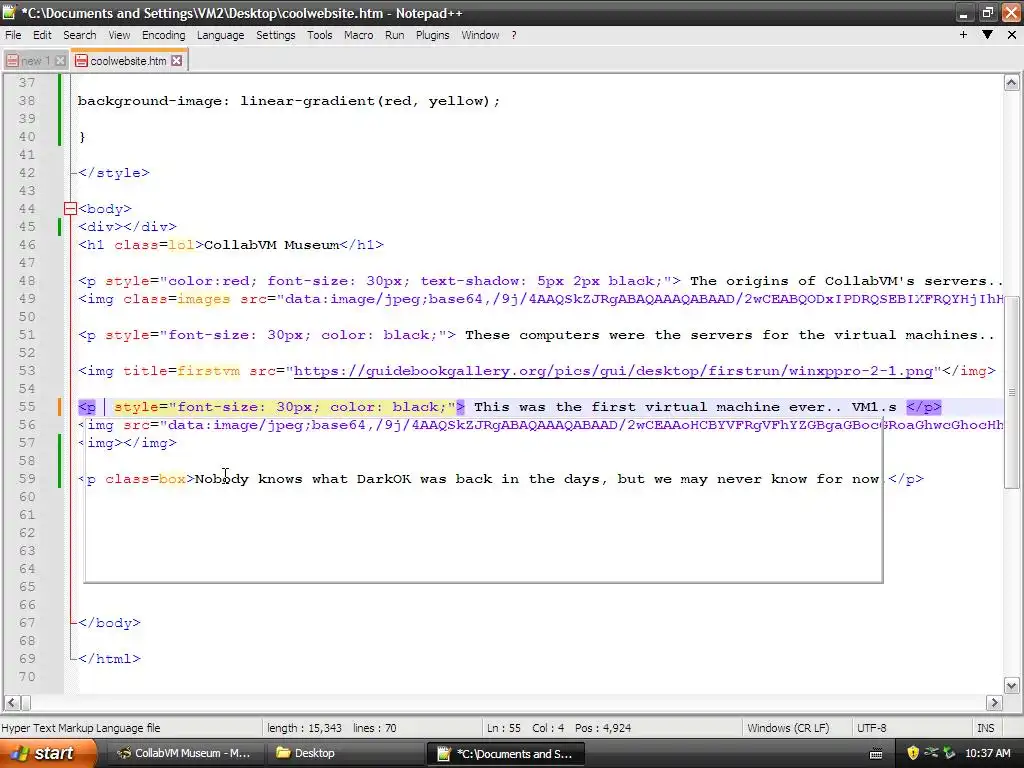The width and height of the screenshot is (1024, 768).
Task: Click the horizontal scrollbar thumb
Action: click(26, 703)
